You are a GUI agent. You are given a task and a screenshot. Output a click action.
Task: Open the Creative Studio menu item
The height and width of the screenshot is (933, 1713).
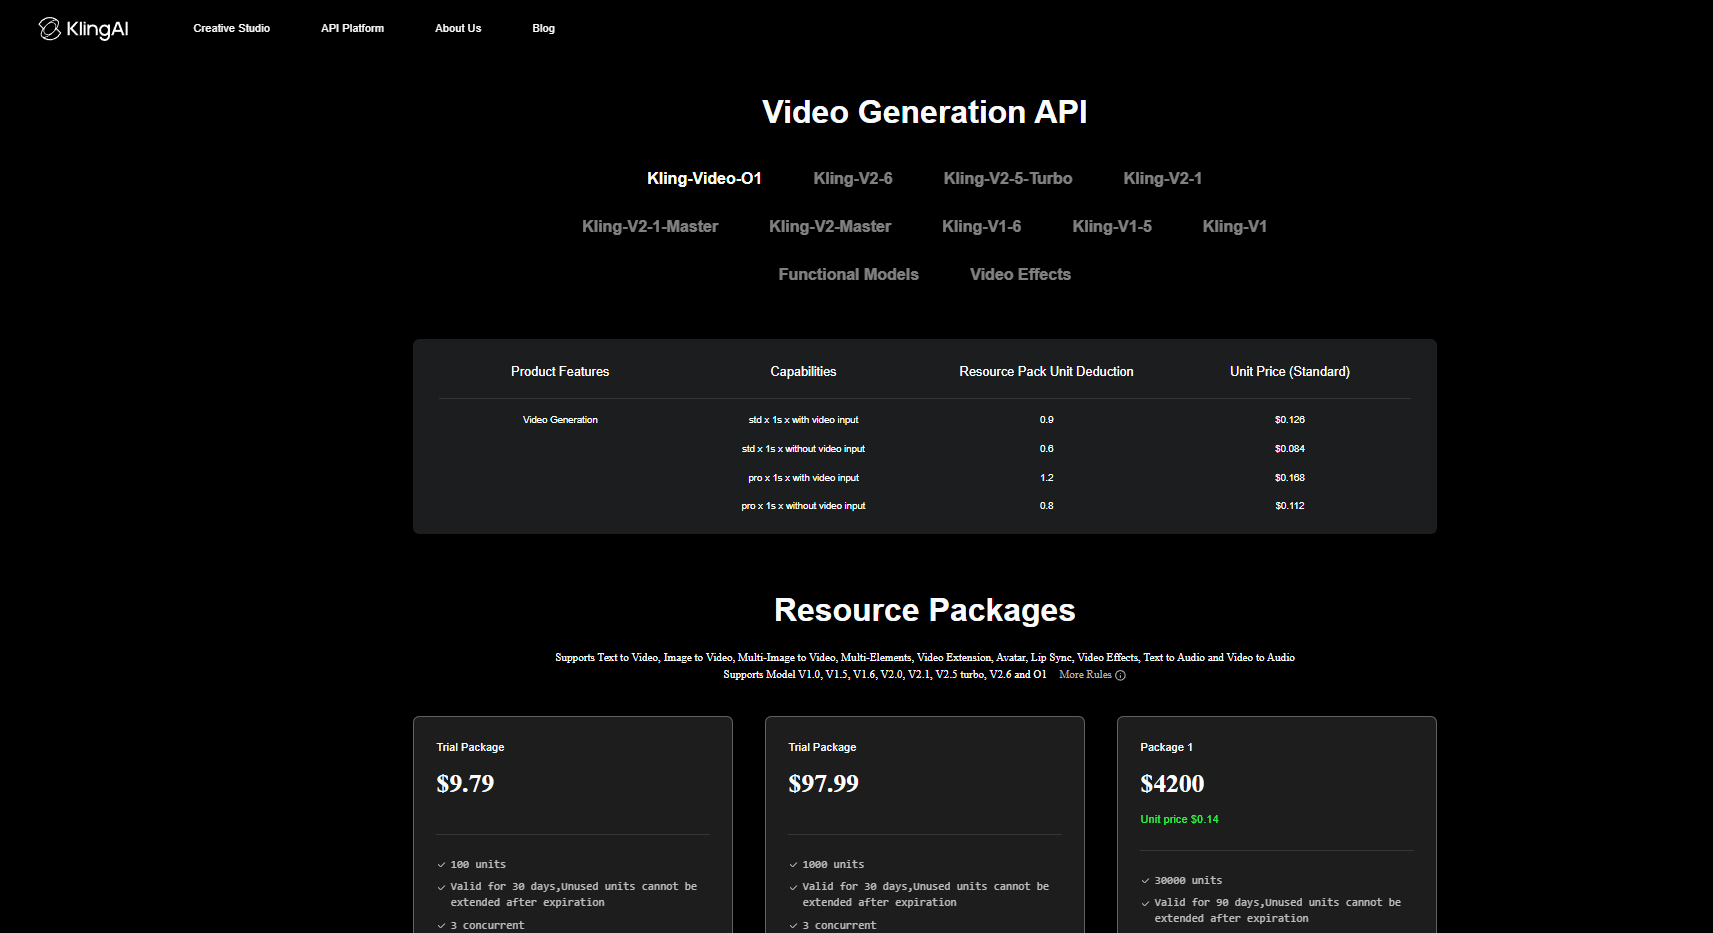click(232, 28)
